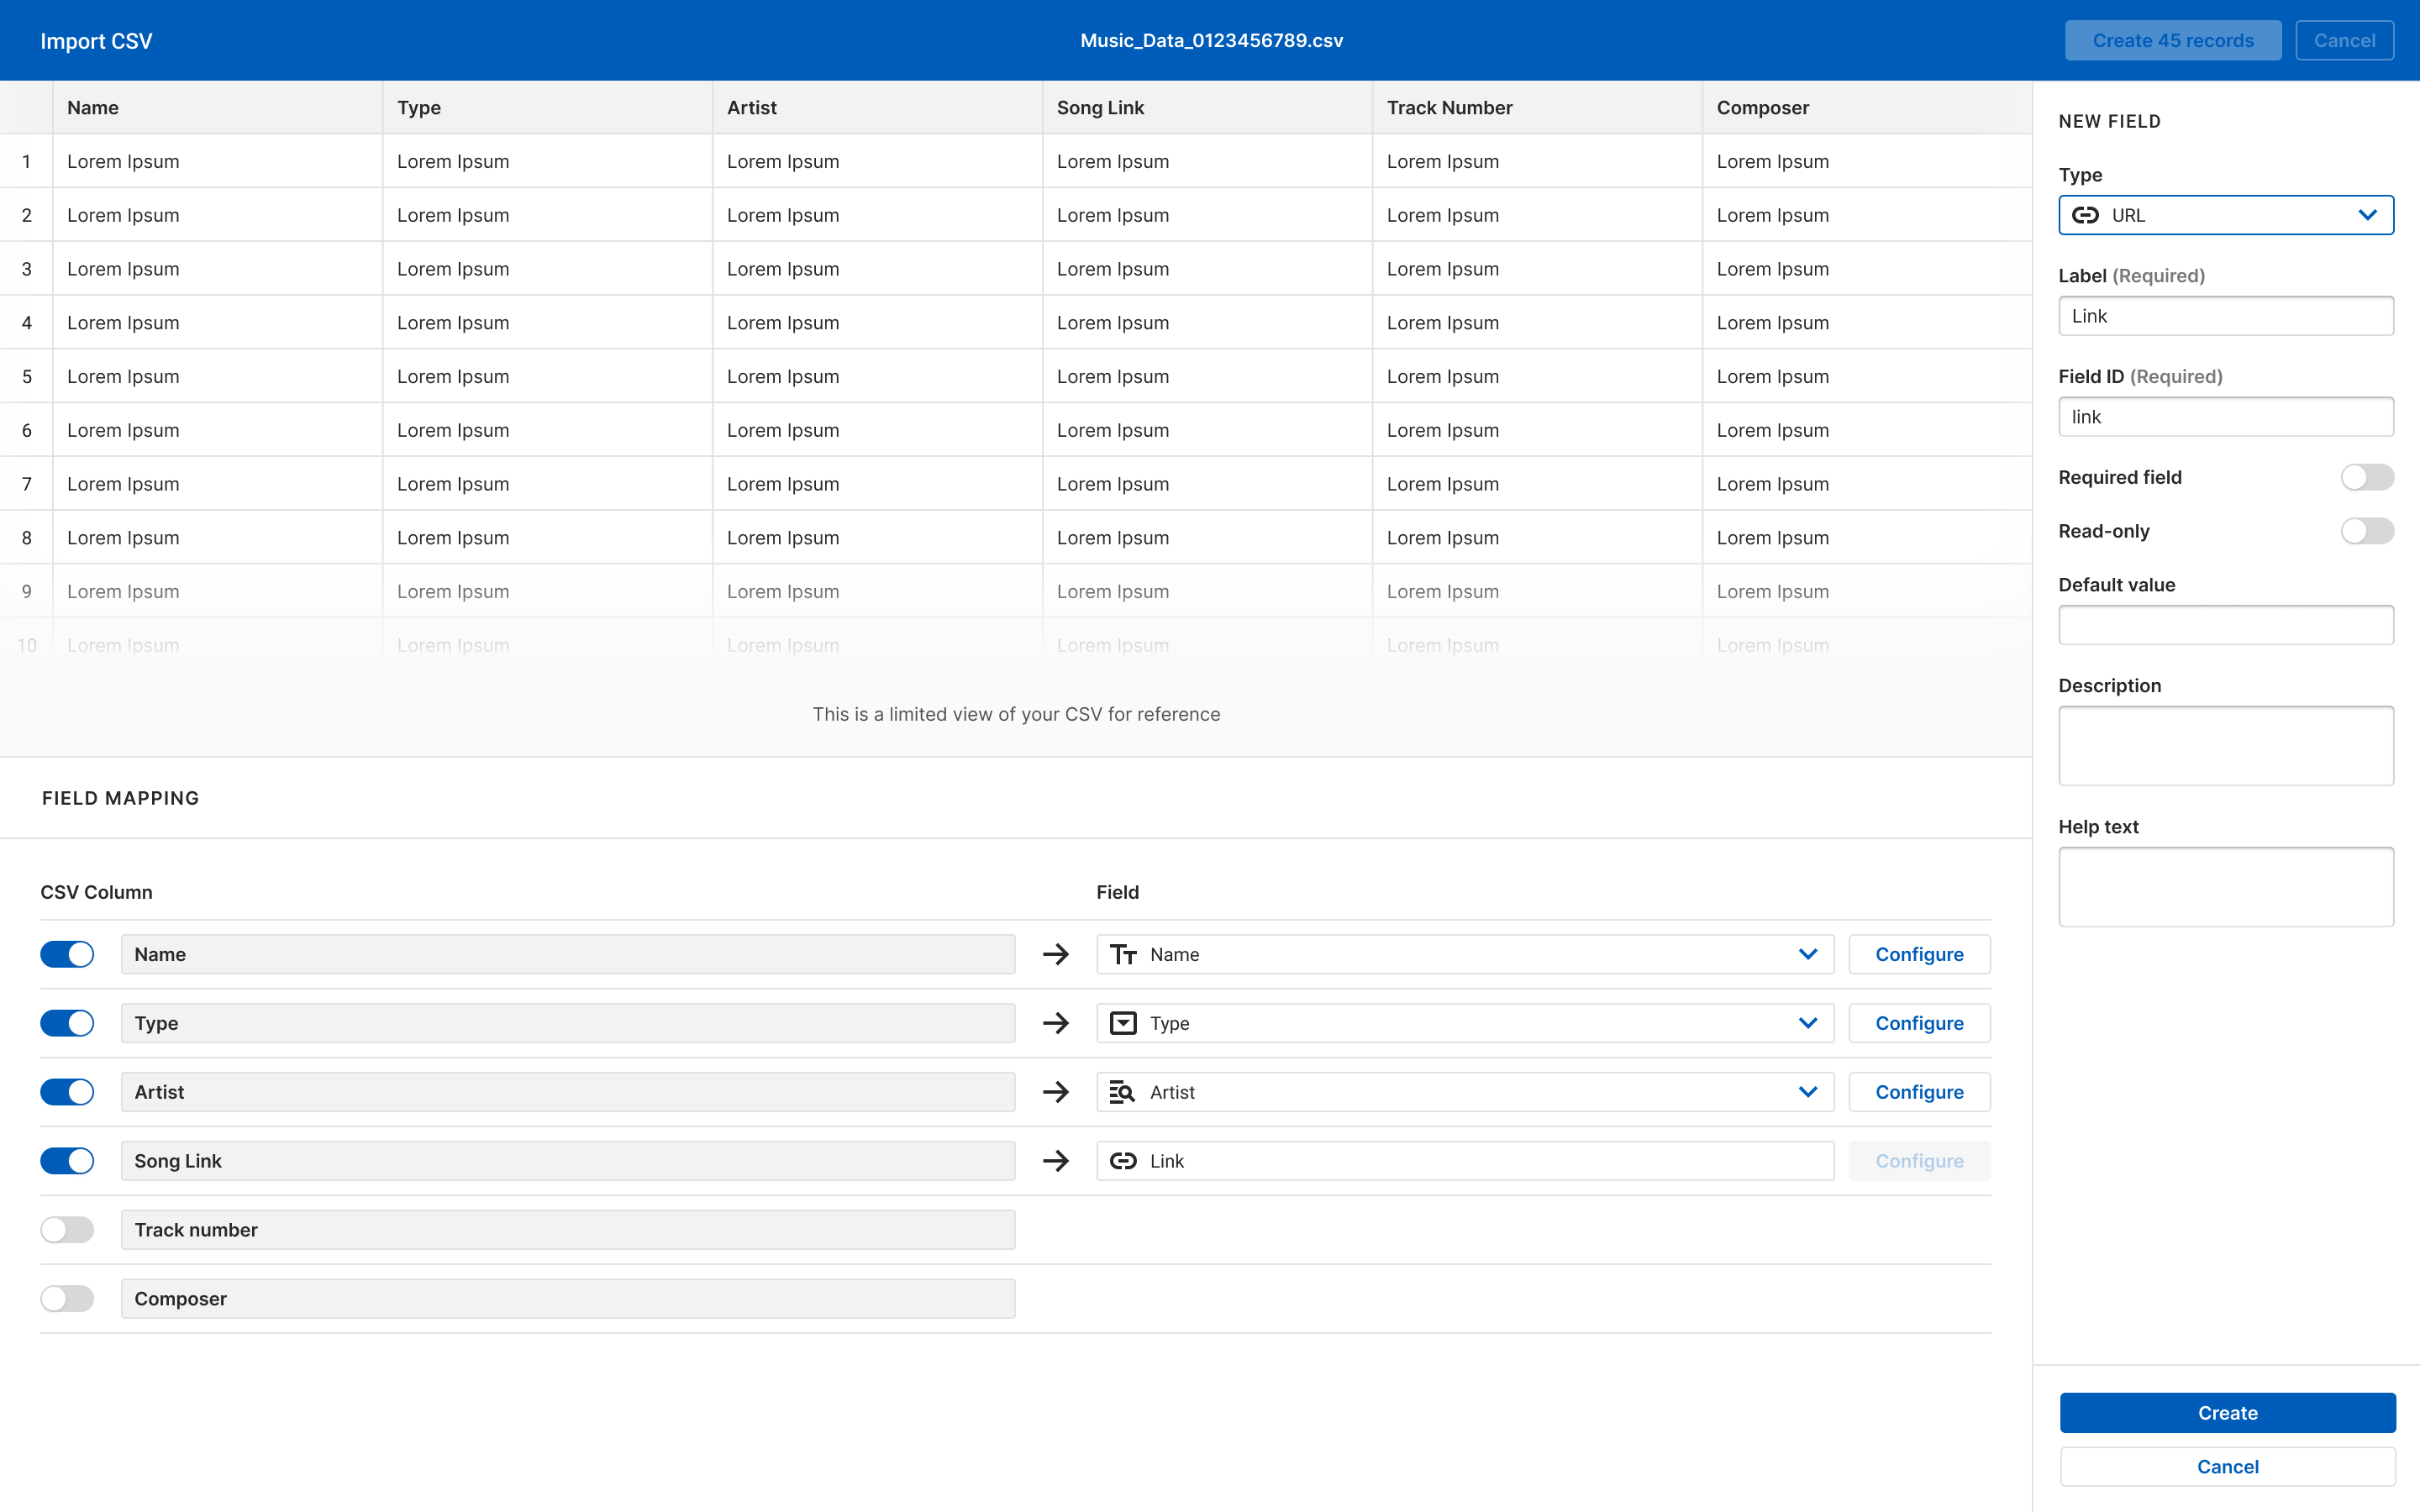Click the URL link icon in Type selector
The image size is (2420, 1512).
[2085, 215]
